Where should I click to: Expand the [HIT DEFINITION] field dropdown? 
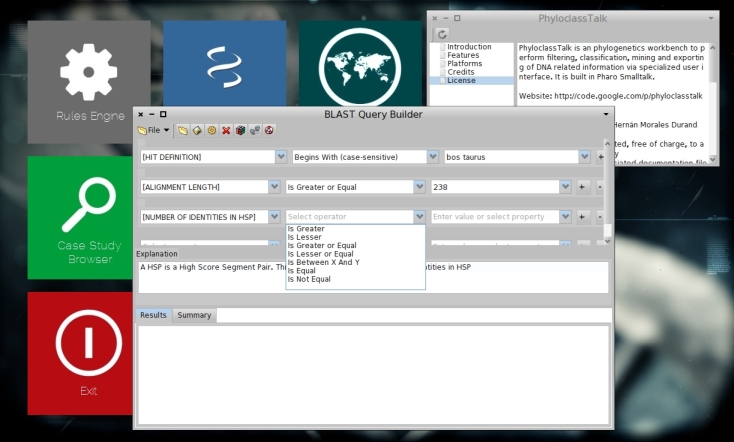[x=281, y=157]
